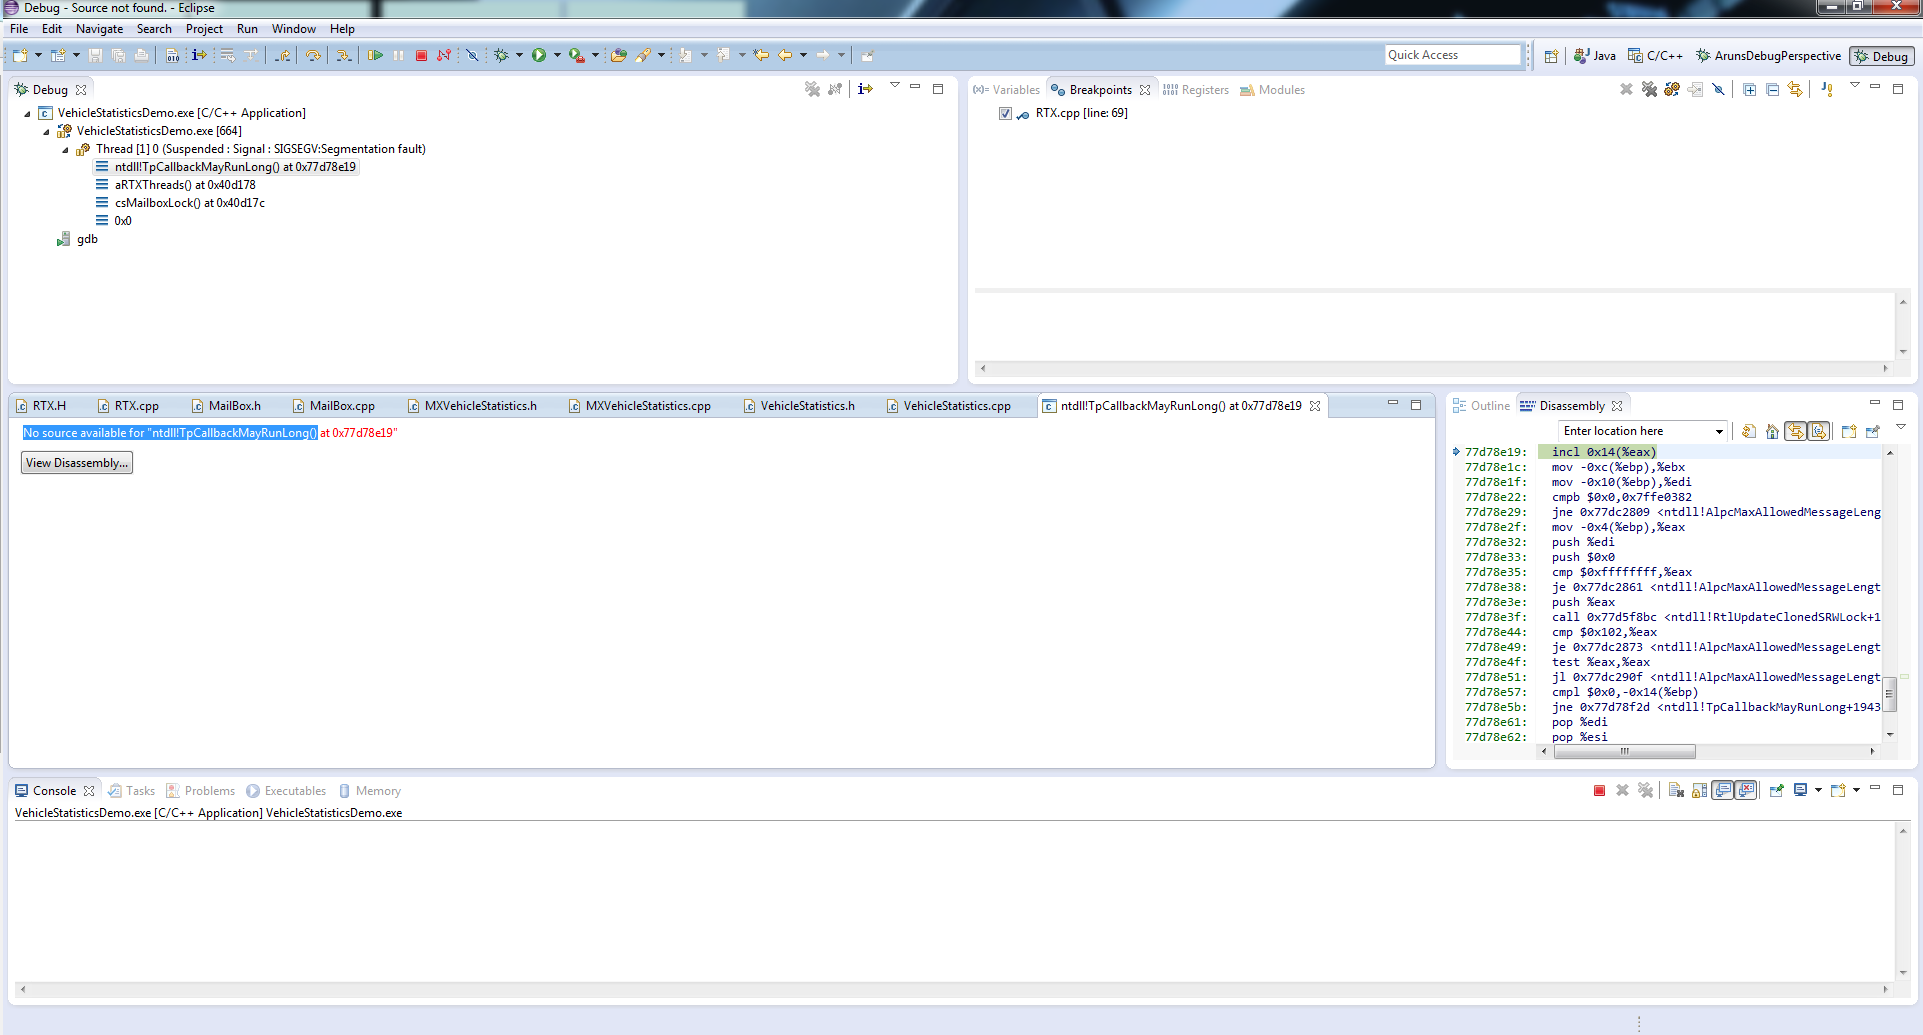Toggle Scroll Lock in Console toolbar
Screen dimensions: 1923x1035
[1699, 790]
